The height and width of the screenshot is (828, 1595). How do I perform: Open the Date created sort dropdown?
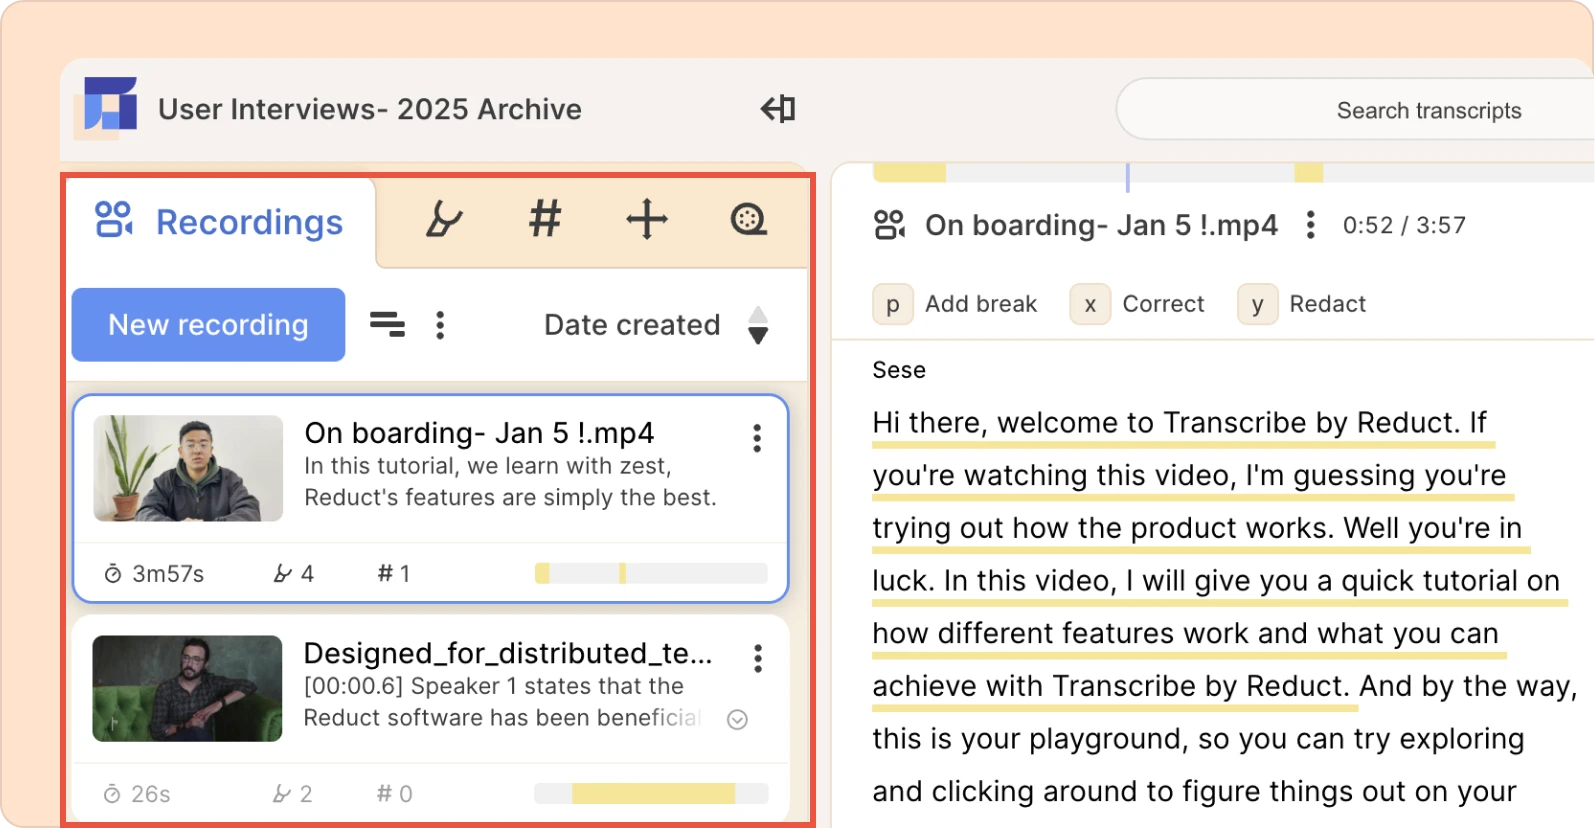pyautogui.click(x=632, y=325)
